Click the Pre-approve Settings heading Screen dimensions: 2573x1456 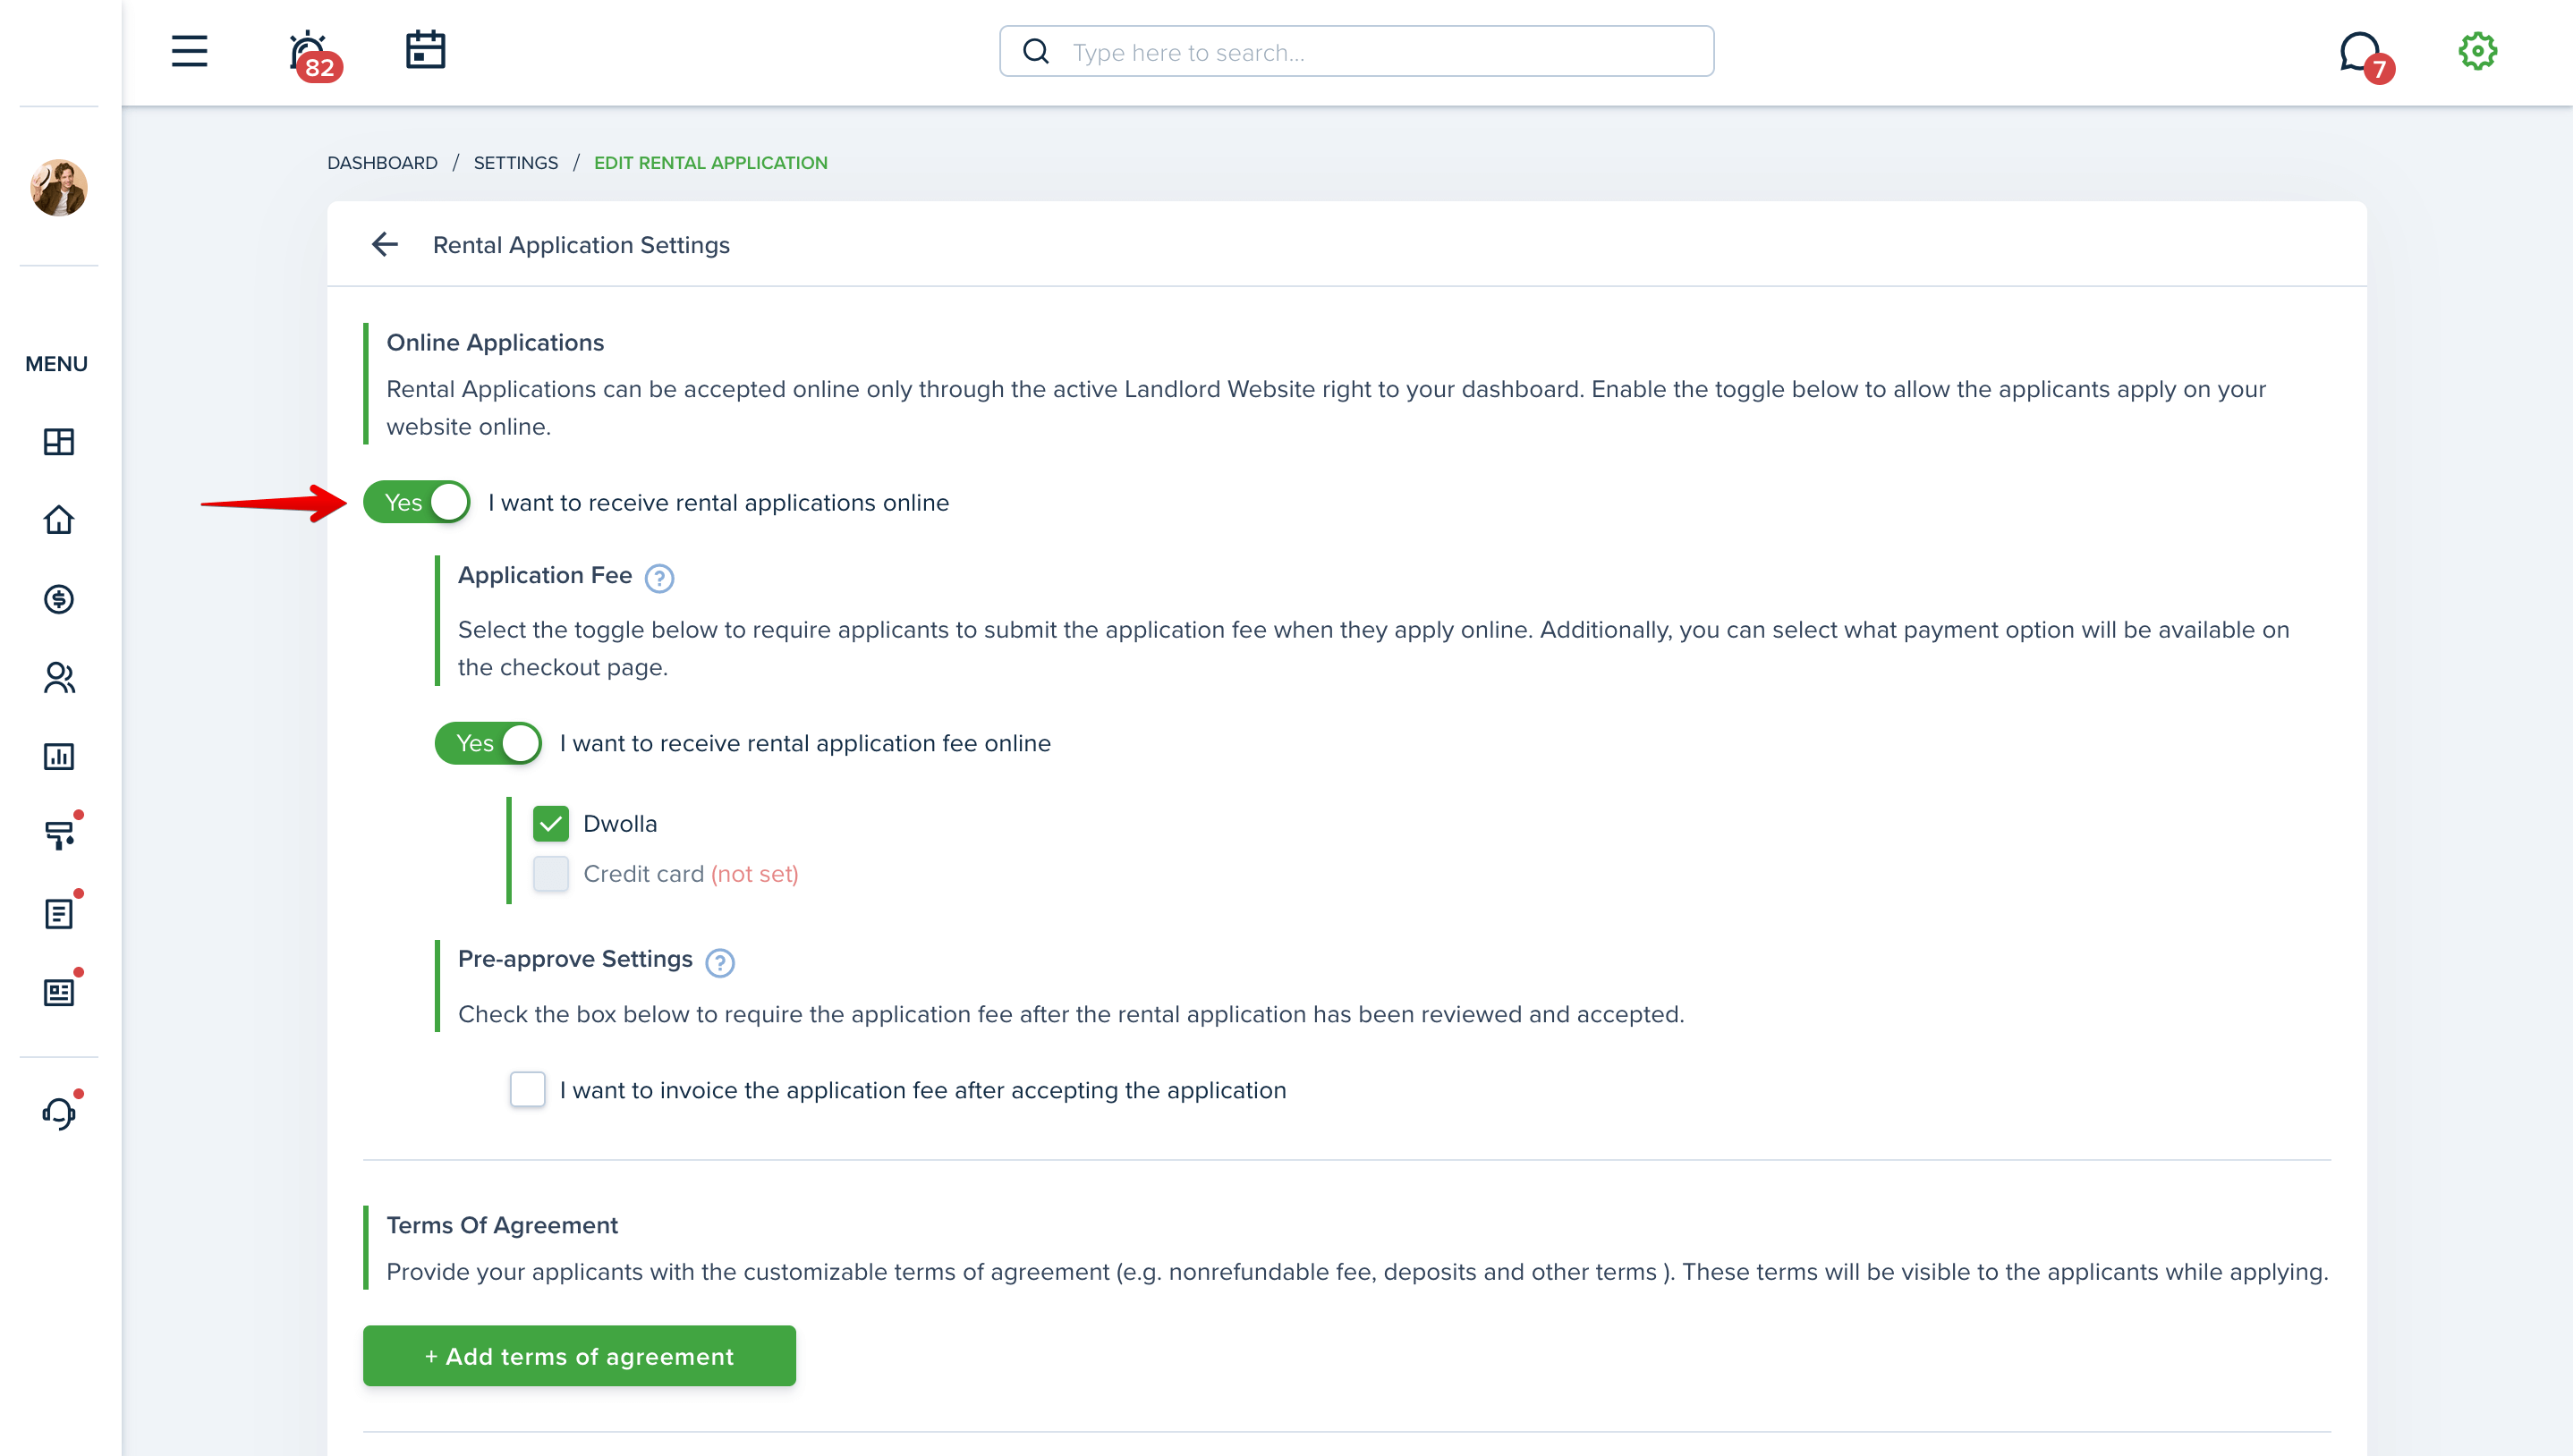coord(575,959)
